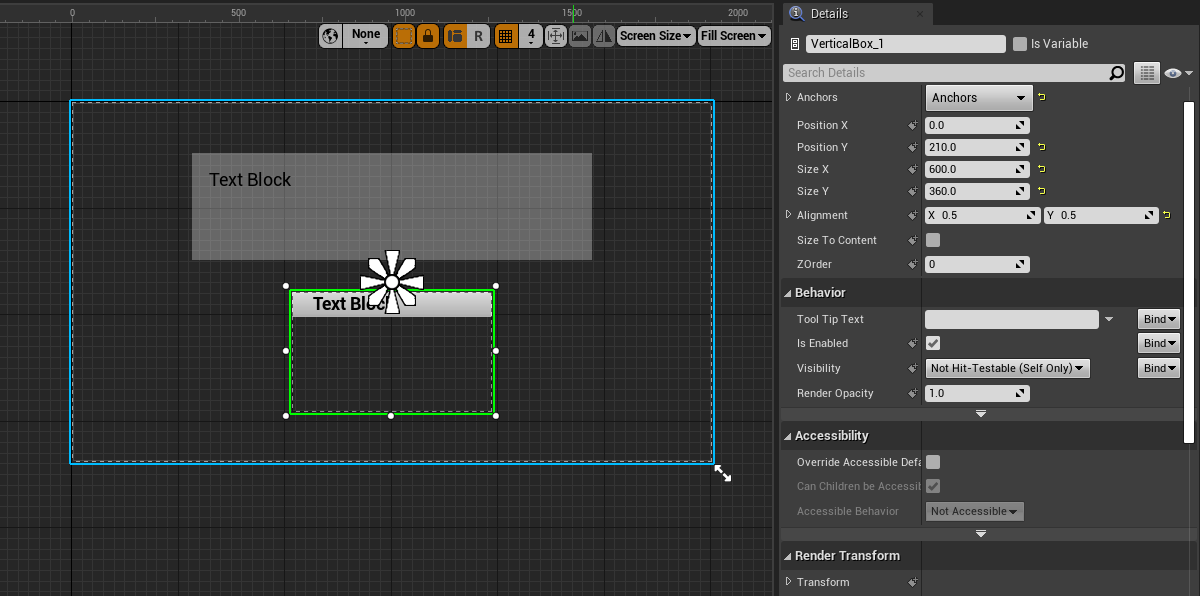Click Position Y value 210.0

point(977,148)
